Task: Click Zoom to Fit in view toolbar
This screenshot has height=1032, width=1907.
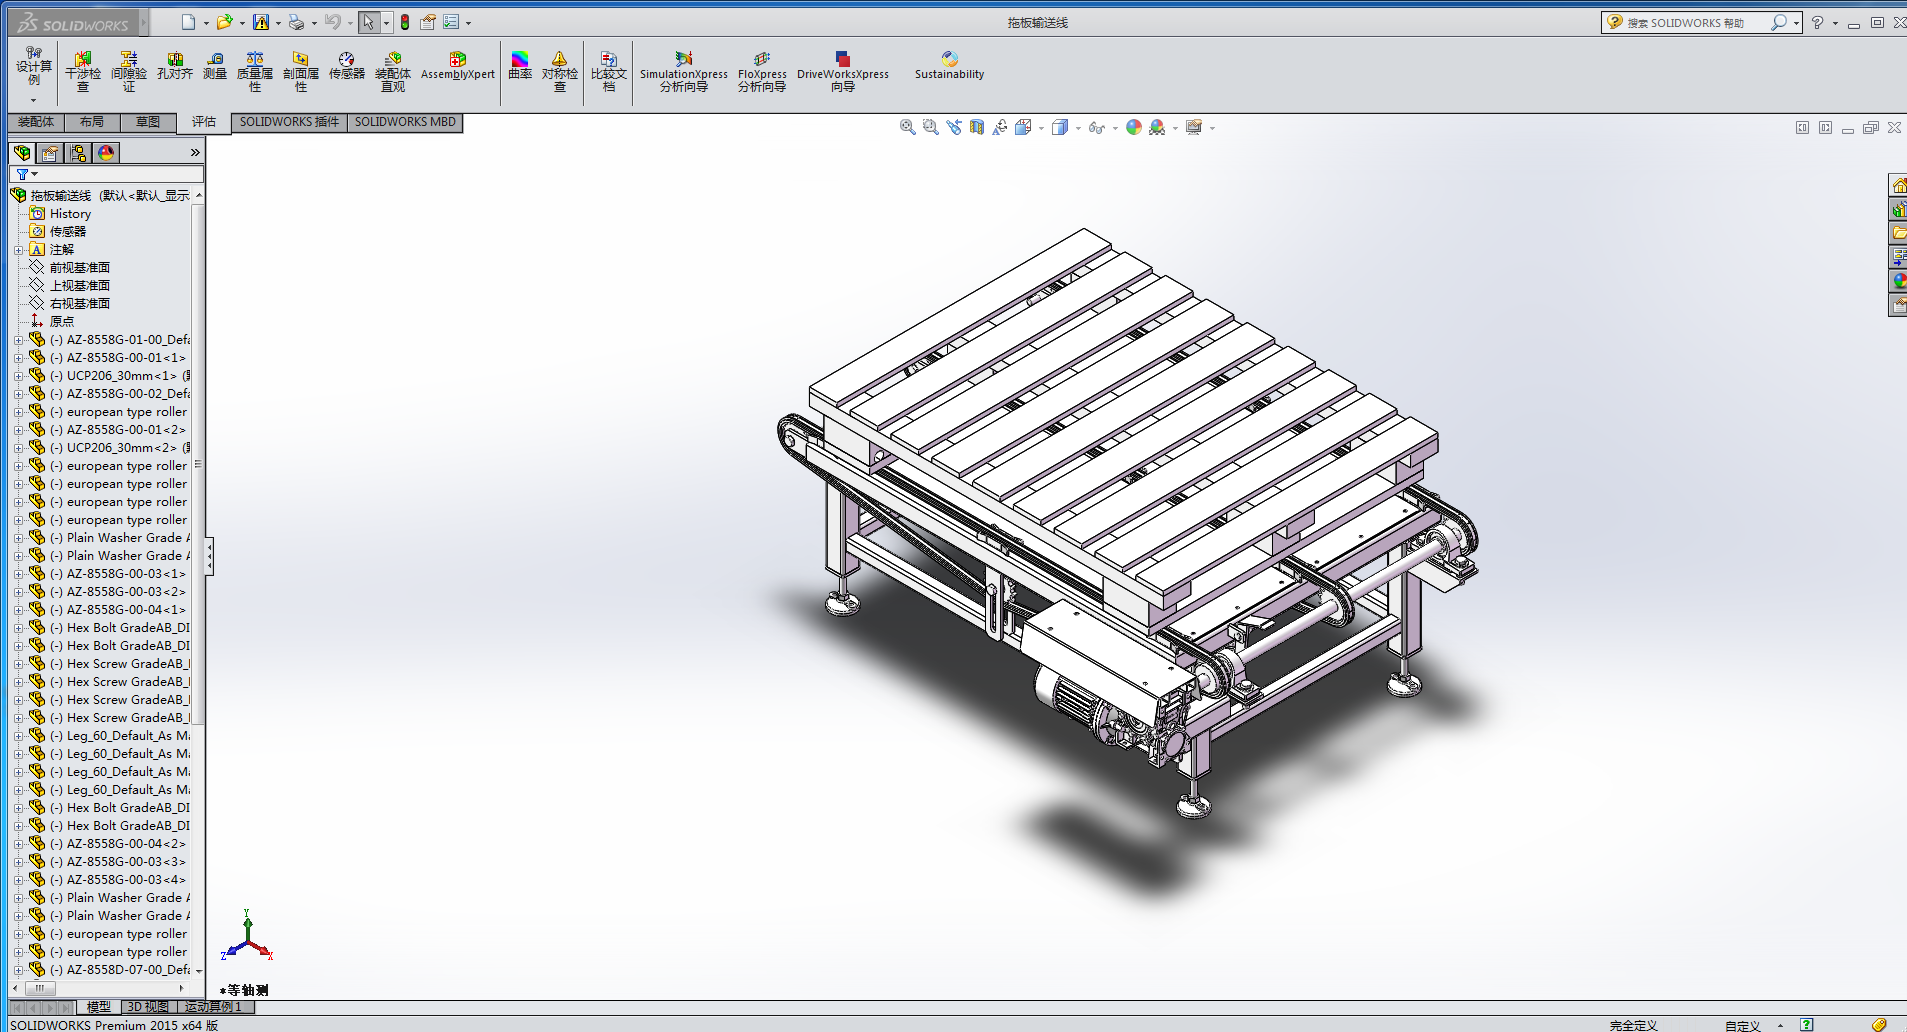Action: (x=907, y=127)
